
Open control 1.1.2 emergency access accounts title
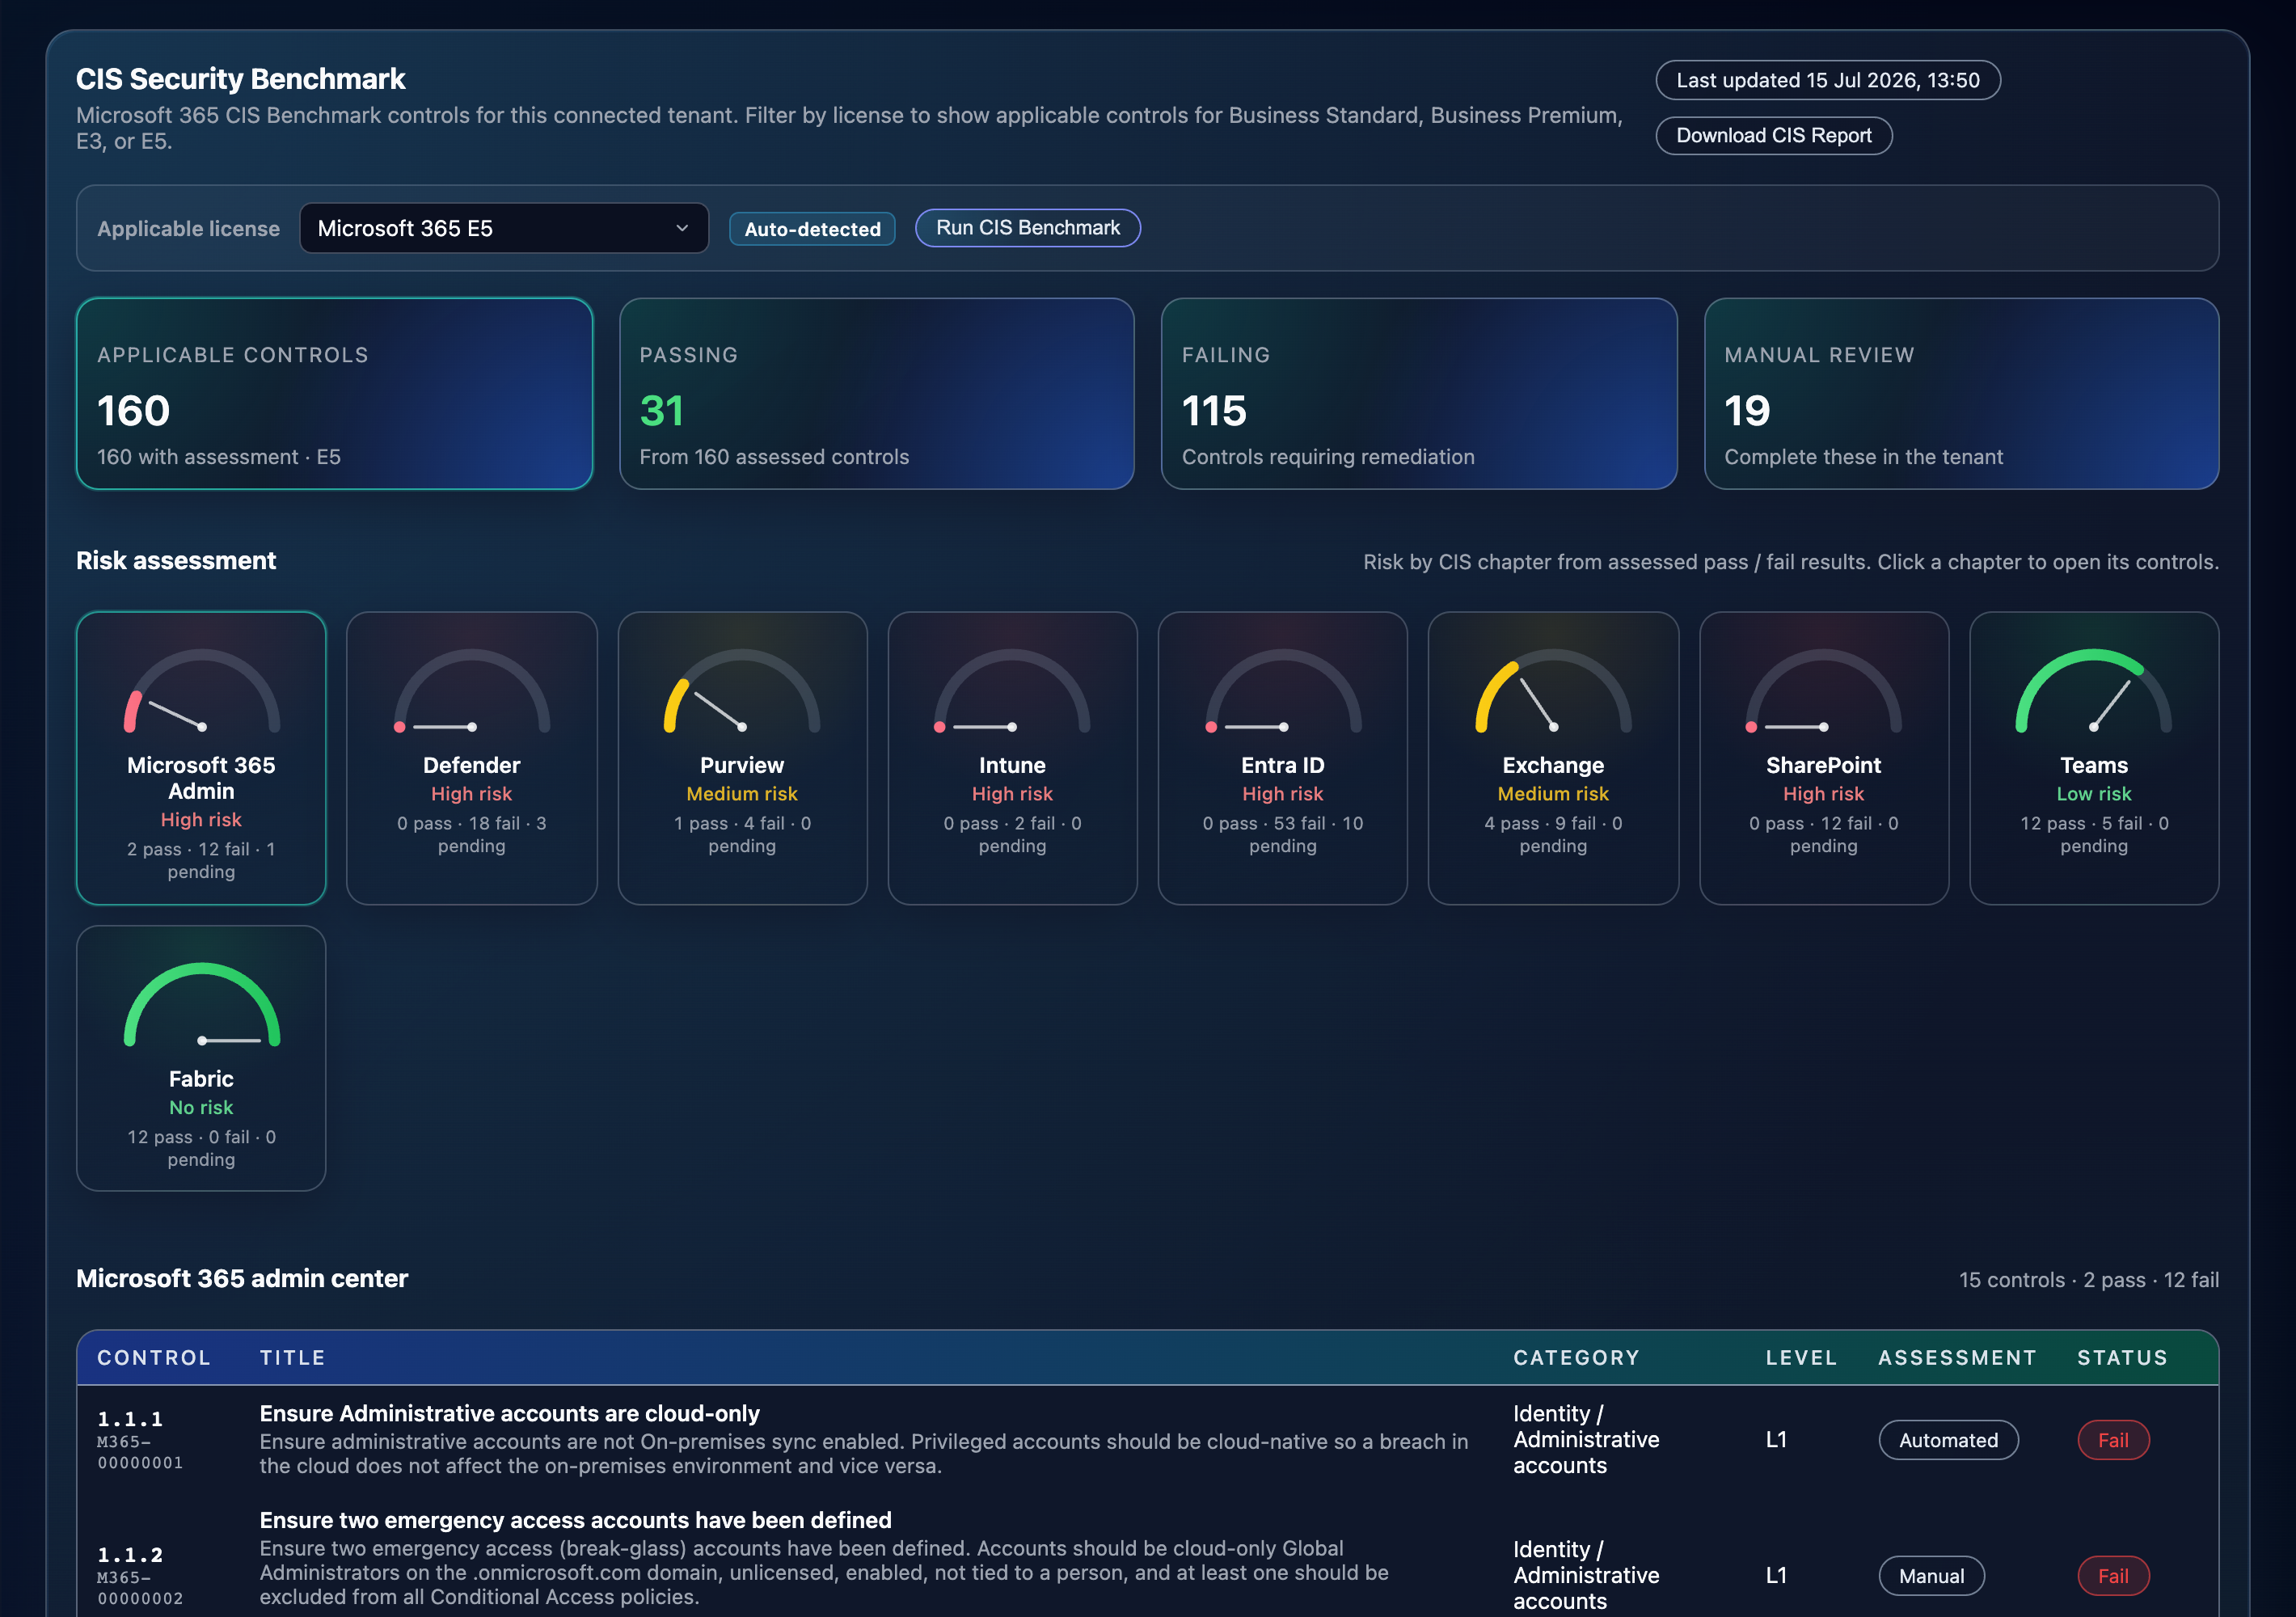pyautogui.click(x=575, y=1520)
